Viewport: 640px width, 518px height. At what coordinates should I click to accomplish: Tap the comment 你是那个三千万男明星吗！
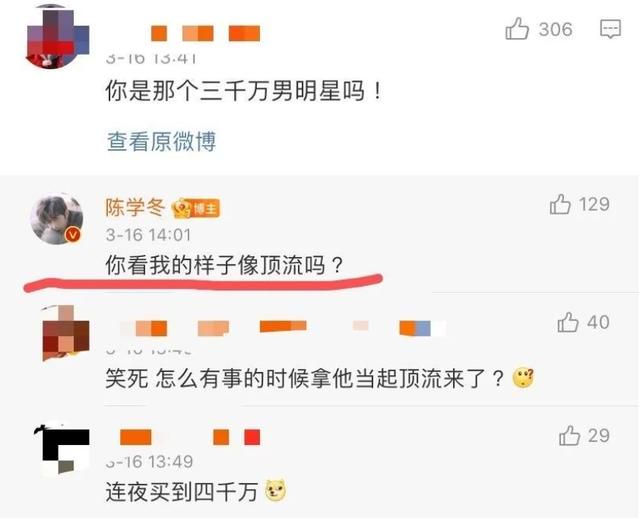click(244, 91)
